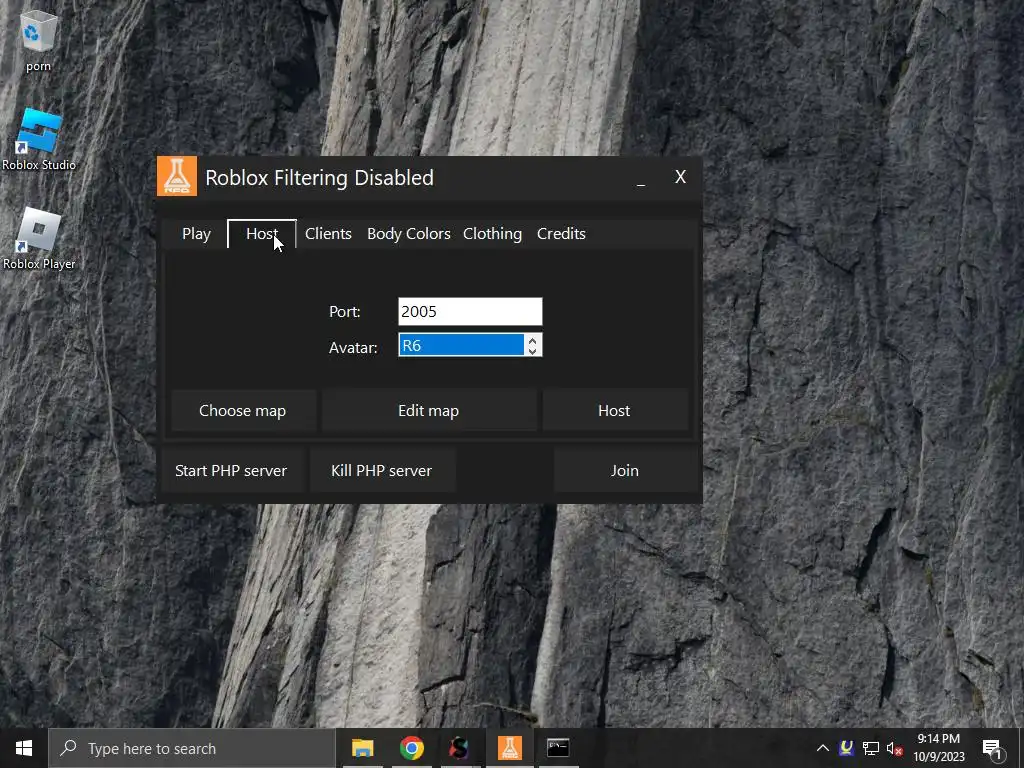Screen dimensions: 1024x768
Task: Click the "Roblox Filtering Disabled" title text
Action: tap(319, 178)
